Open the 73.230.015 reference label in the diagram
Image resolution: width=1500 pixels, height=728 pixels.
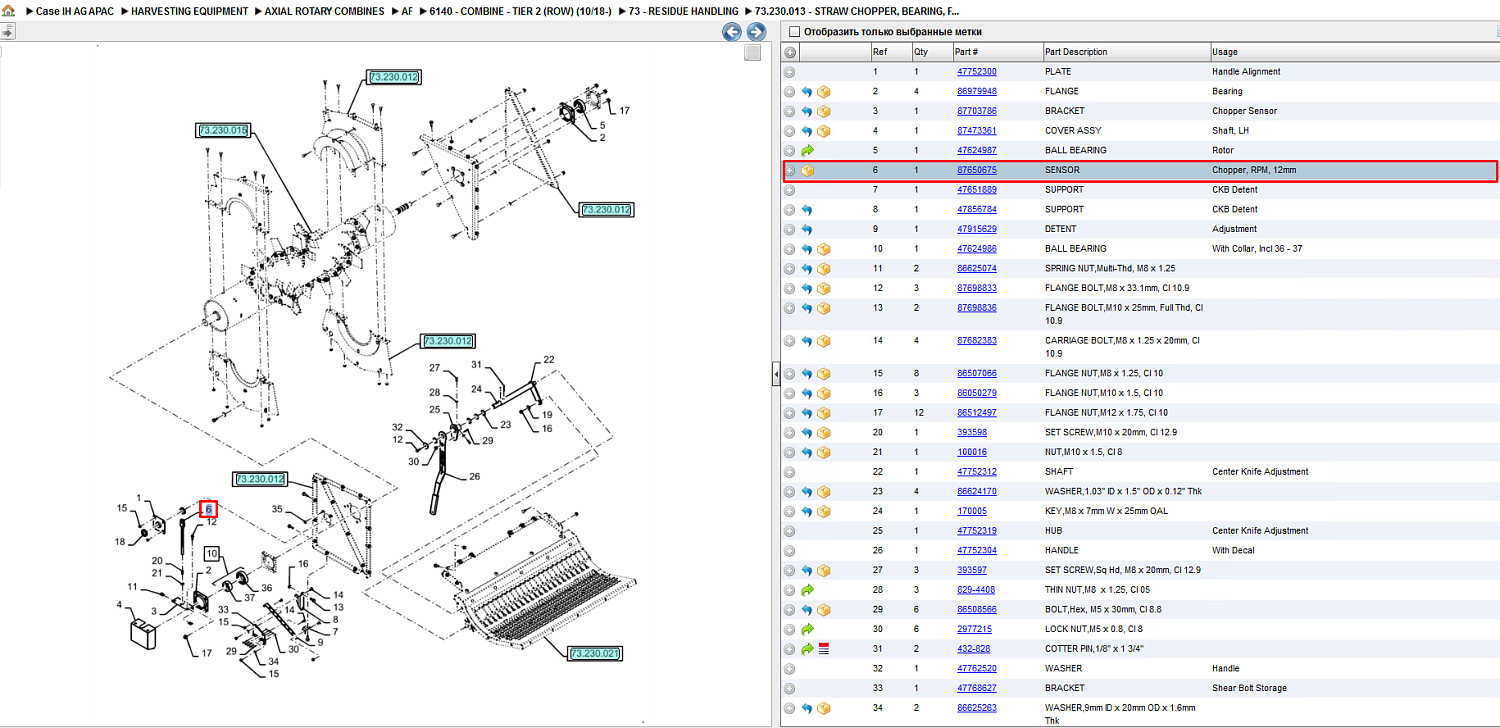click(x=223, y=130)
